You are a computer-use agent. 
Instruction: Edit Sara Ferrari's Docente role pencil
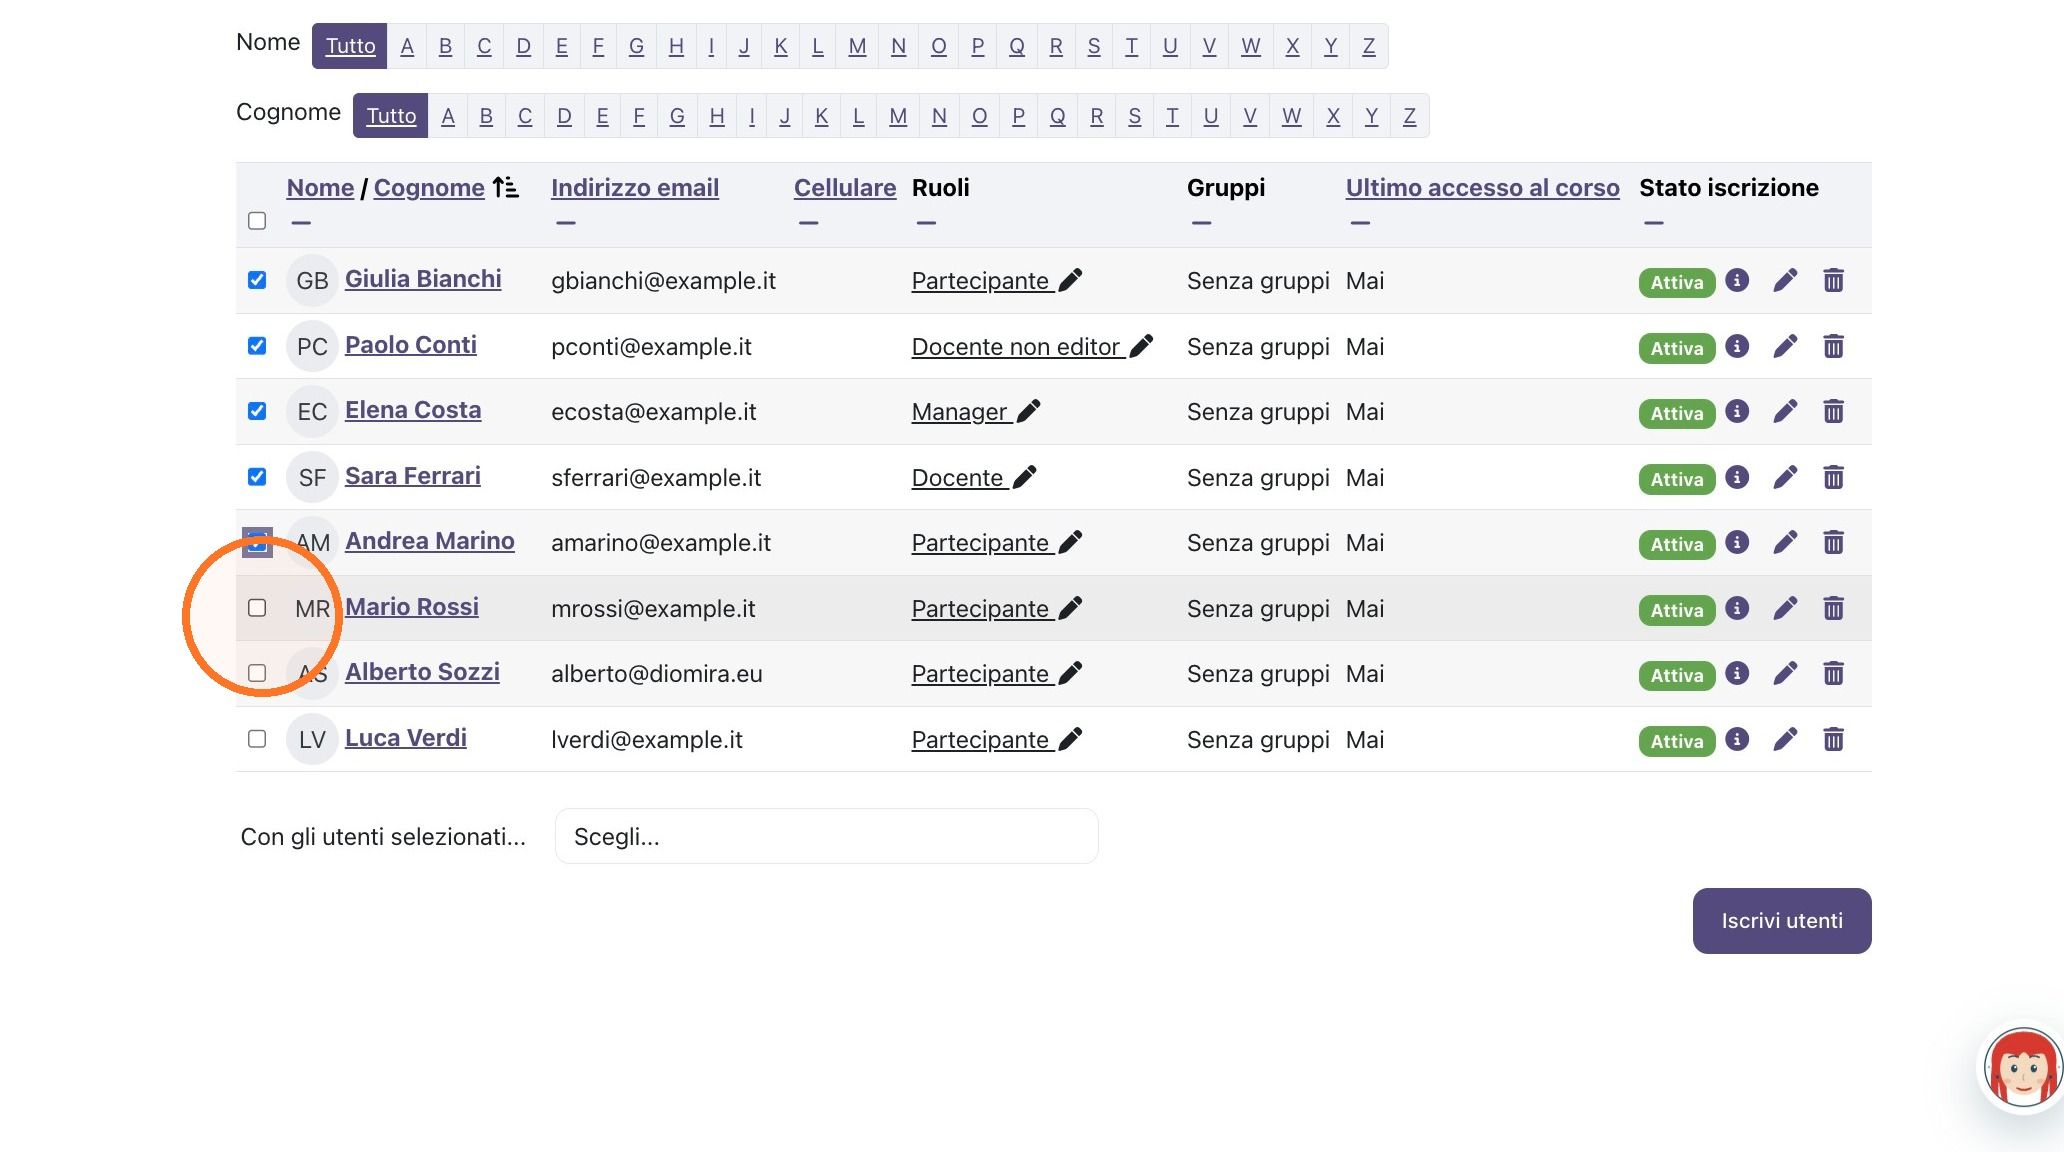(x=1024, y=477)
